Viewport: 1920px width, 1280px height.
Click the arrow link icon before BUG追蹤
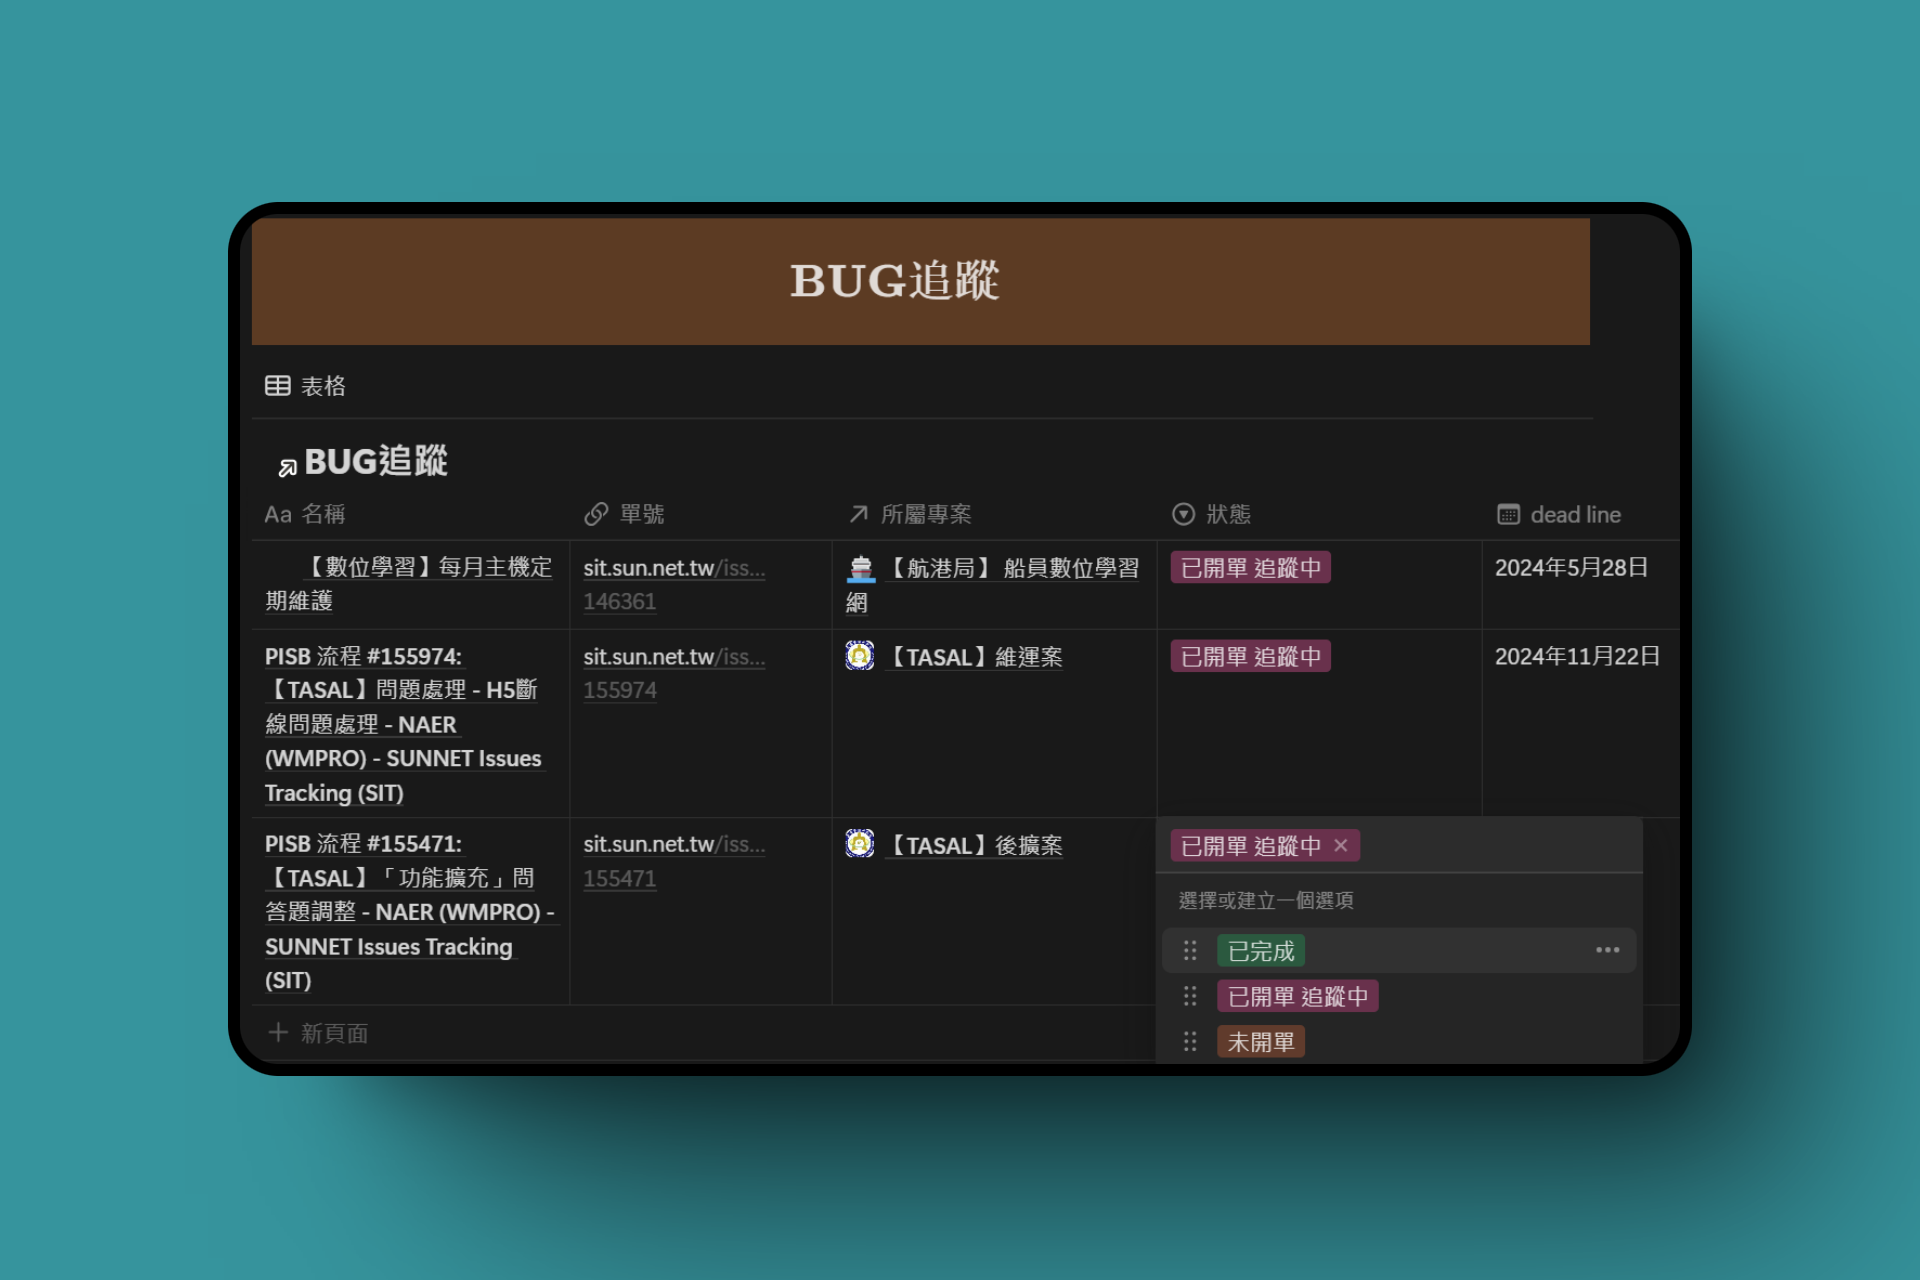click(x=287, y=467)
